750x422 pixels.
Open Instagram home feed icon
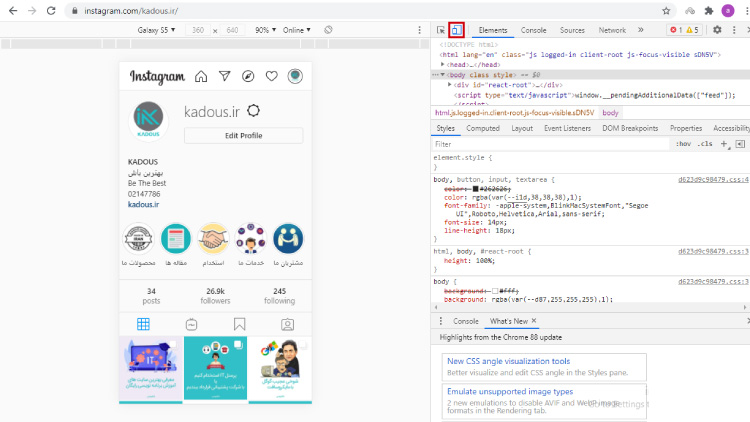tap(201, 76)
